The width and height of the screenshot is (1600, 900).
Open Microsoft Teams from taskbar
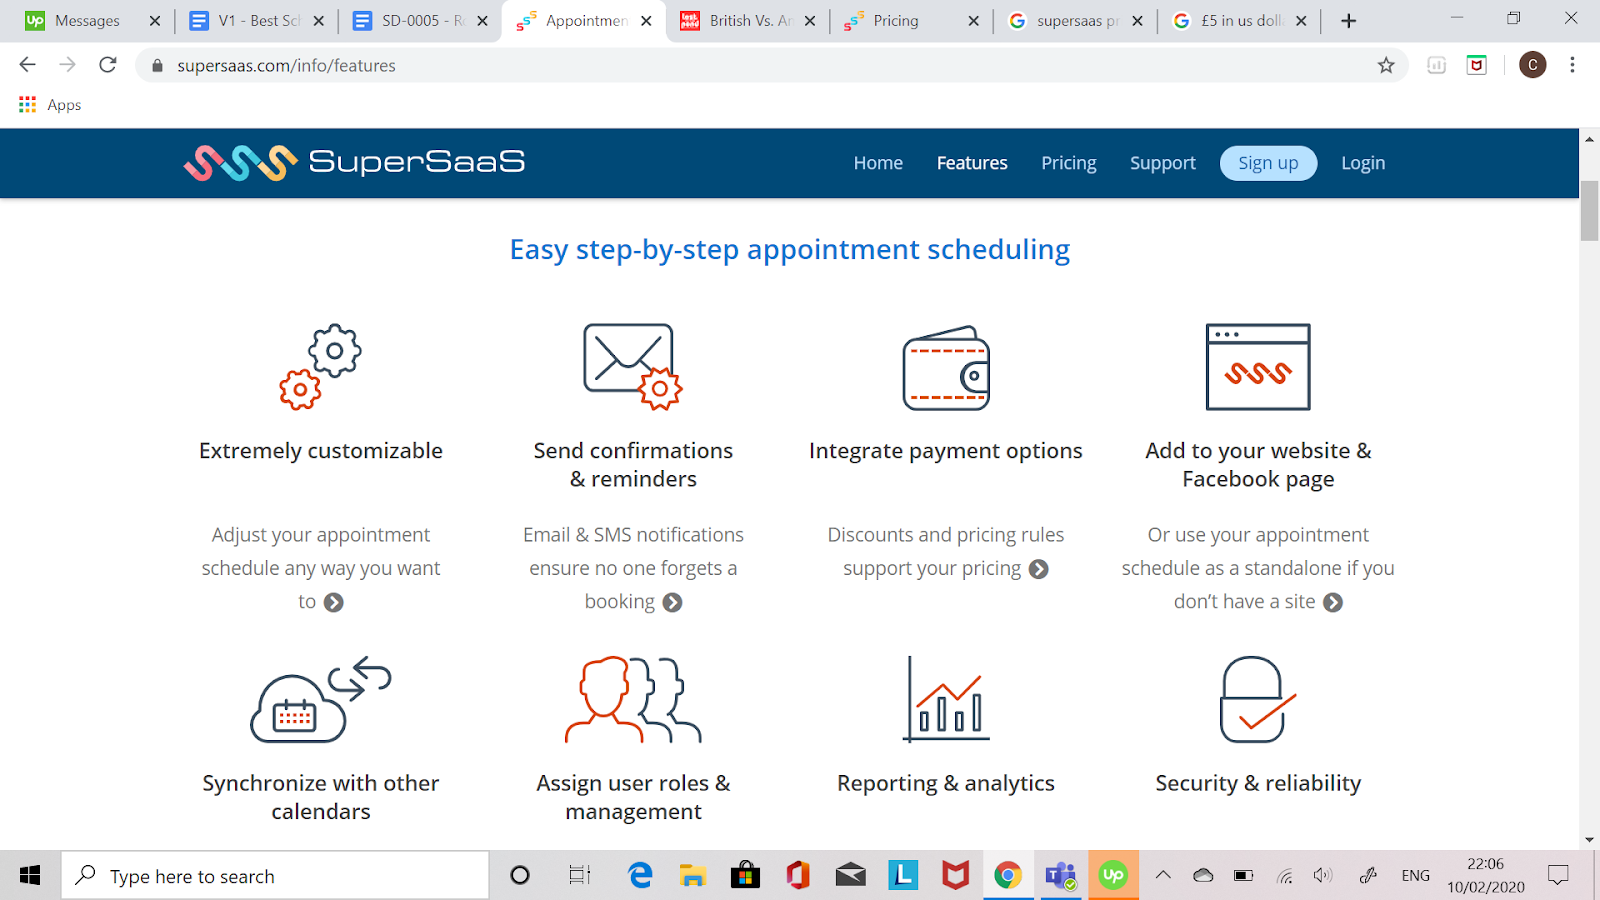pyautogui.click(x=1060, y=876)
